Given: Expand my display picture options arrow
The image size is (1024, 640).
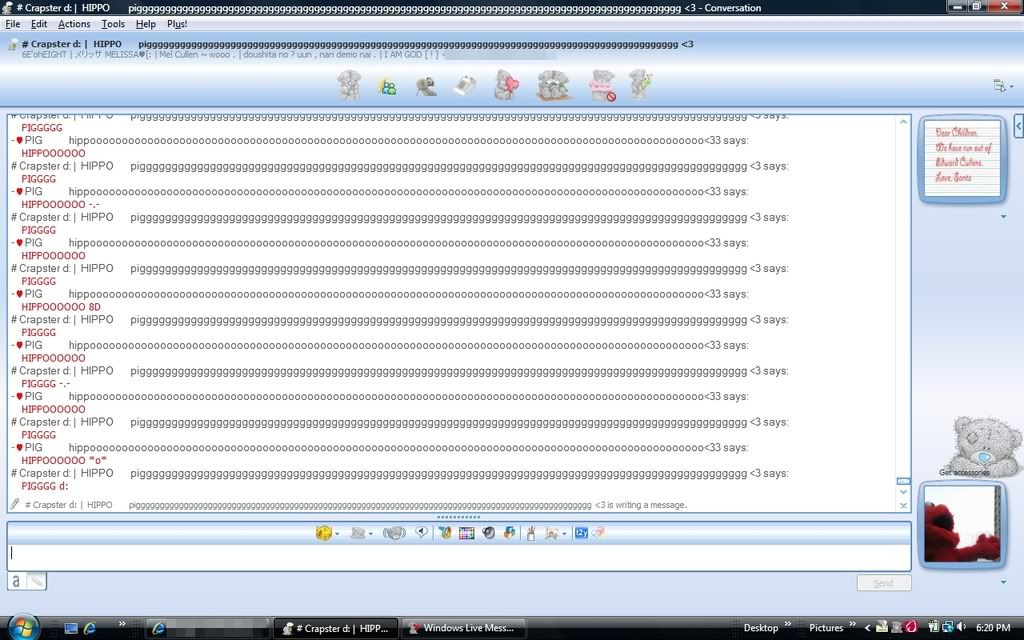Looking at the screenshot, I should tap(1003, 582).
